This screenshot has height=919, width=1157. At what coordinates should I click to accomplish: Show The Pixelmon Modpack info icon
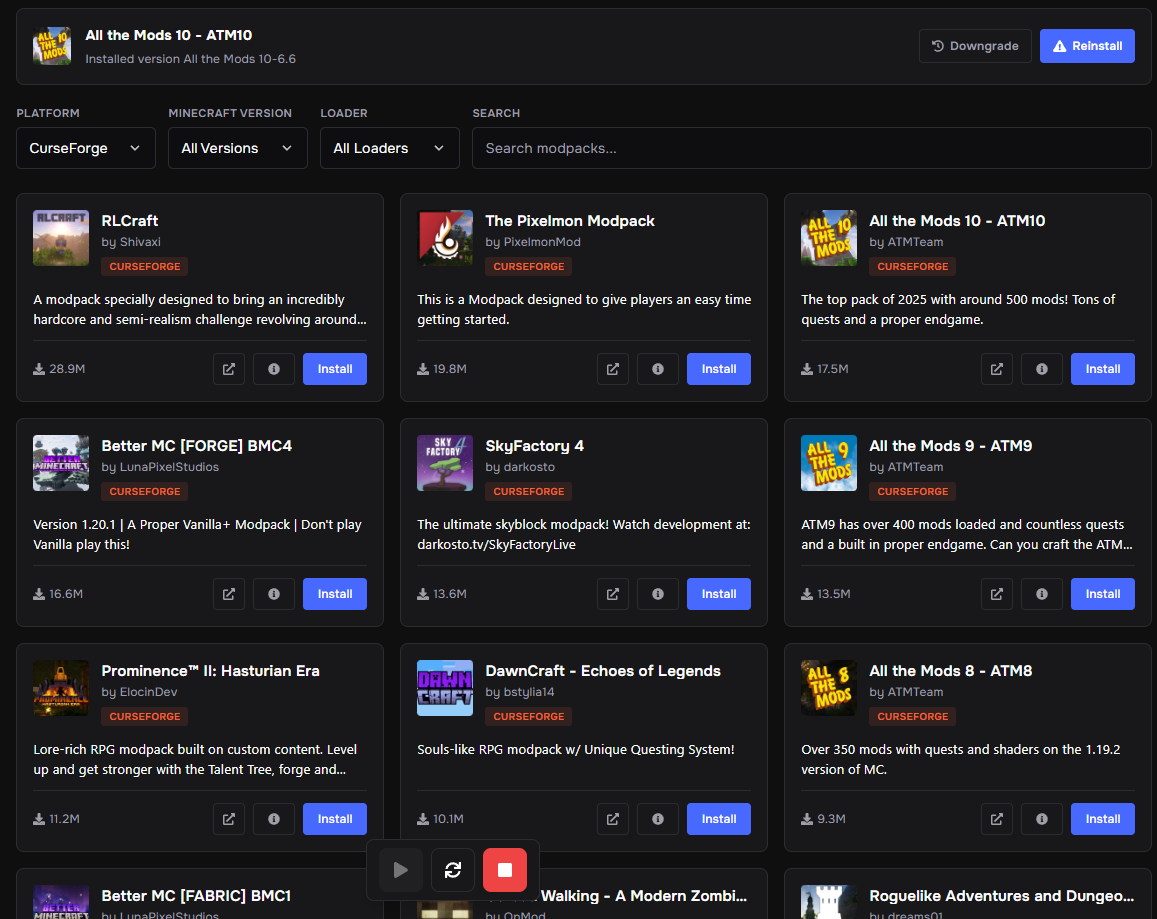click(x=657, y=369)
